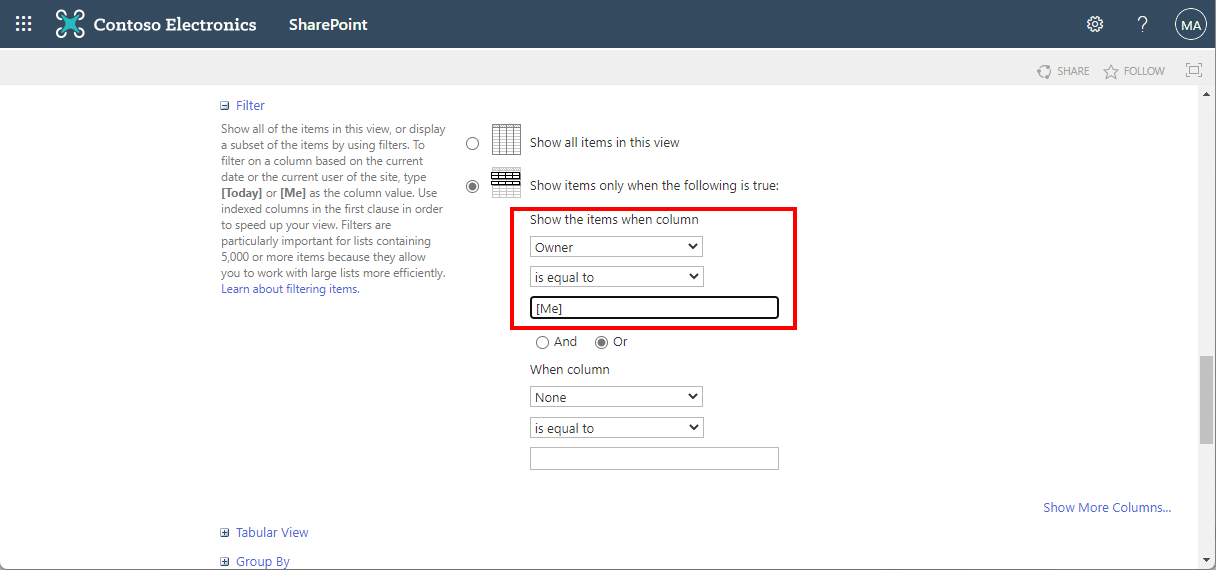Click the Contoso Electronics drone logo

70,24
